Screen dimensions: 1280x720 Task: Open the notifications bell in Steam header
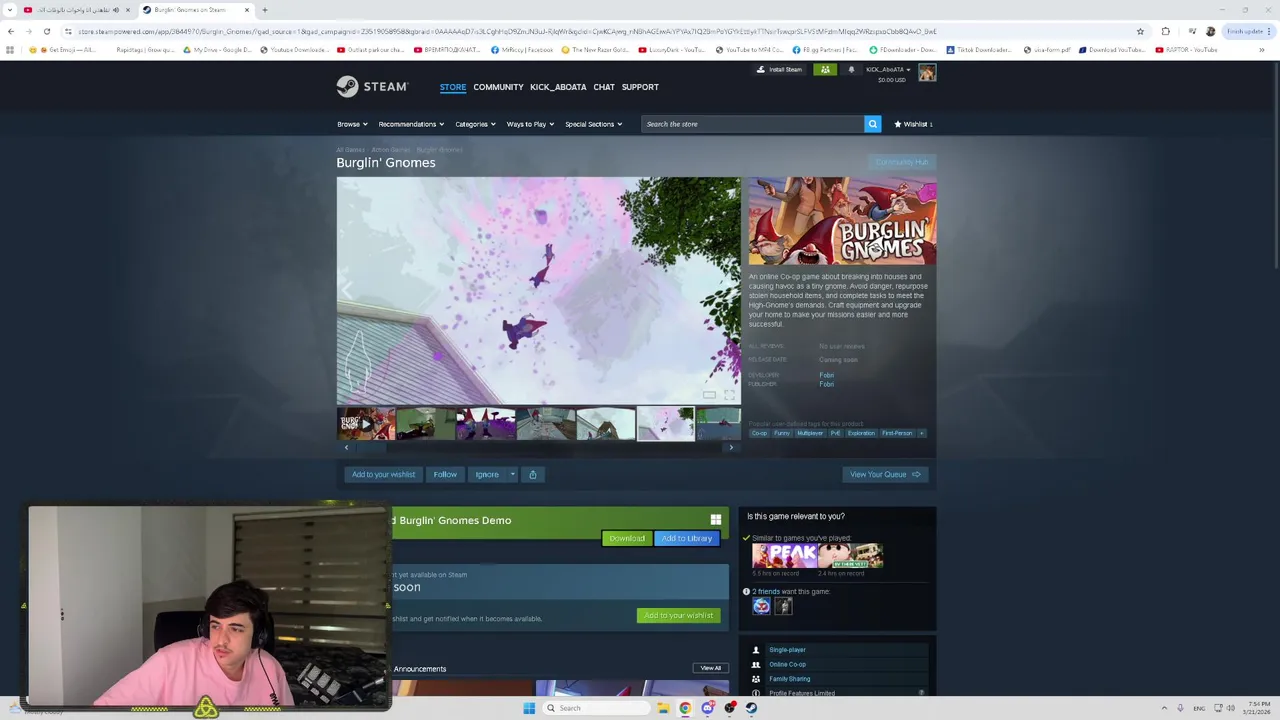pos(851,70)
